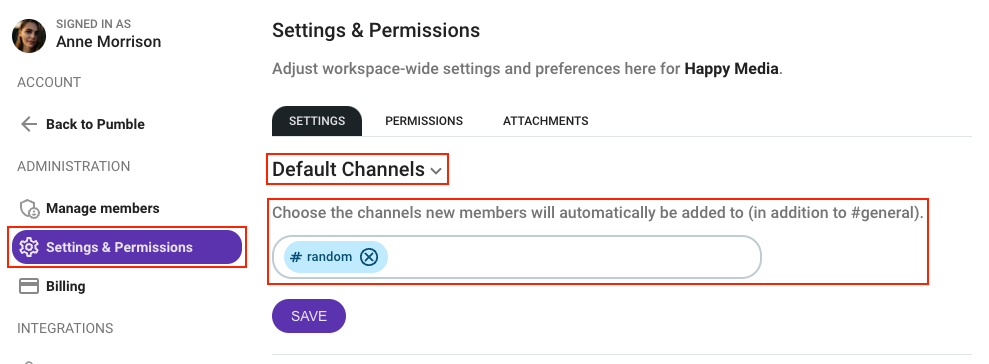
Task: Collapse the Default Channels chevron arrow
Action: pos(436,170)
